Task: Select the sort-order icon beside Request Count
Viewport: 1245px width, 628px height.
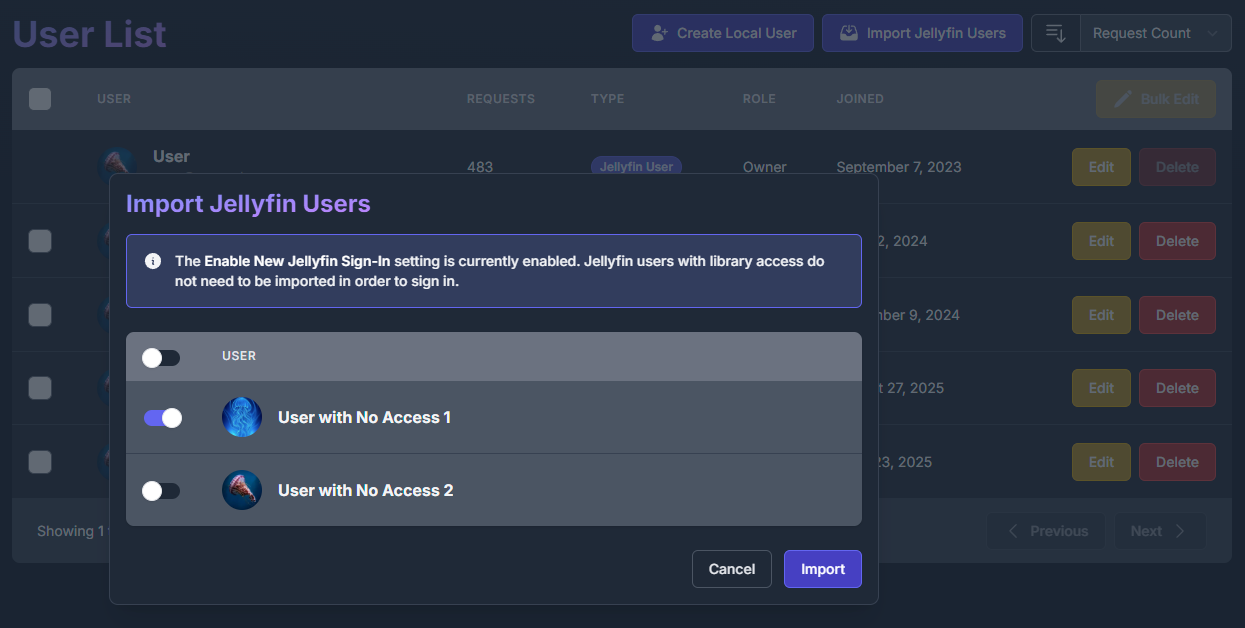Action: 1055,33
